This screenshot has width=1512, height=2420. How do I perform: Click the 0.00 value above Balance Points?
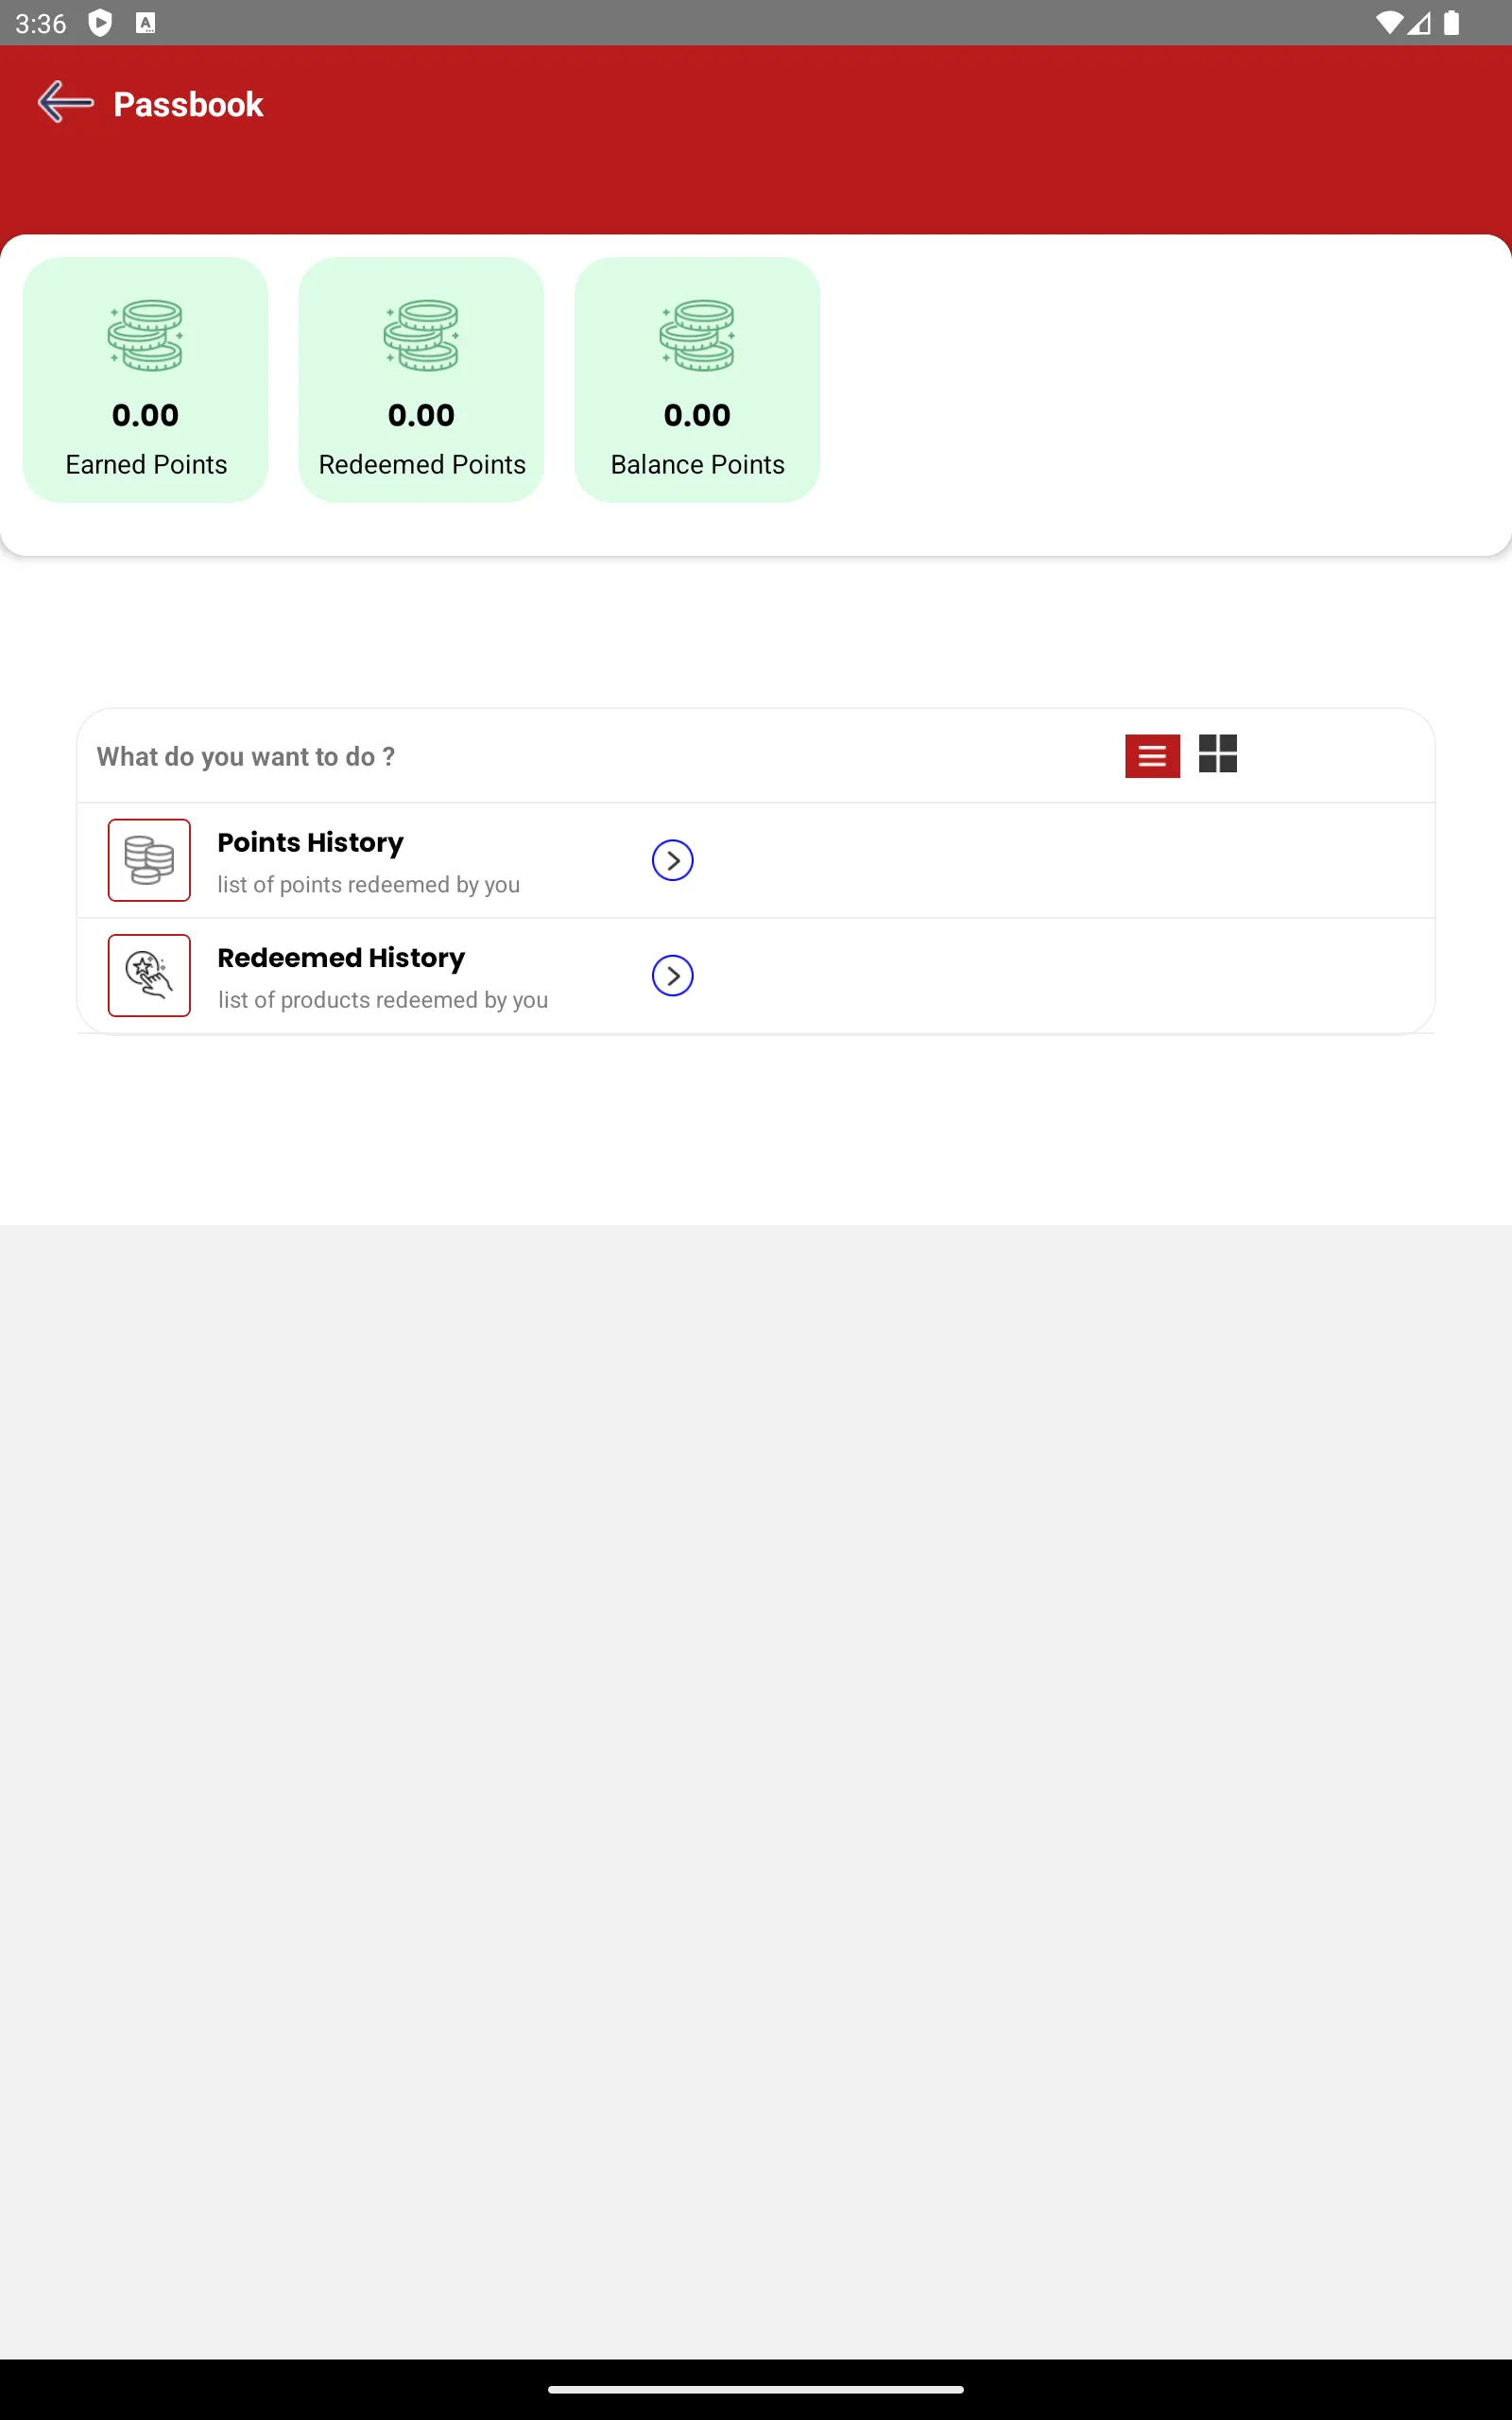coord(697,415)
